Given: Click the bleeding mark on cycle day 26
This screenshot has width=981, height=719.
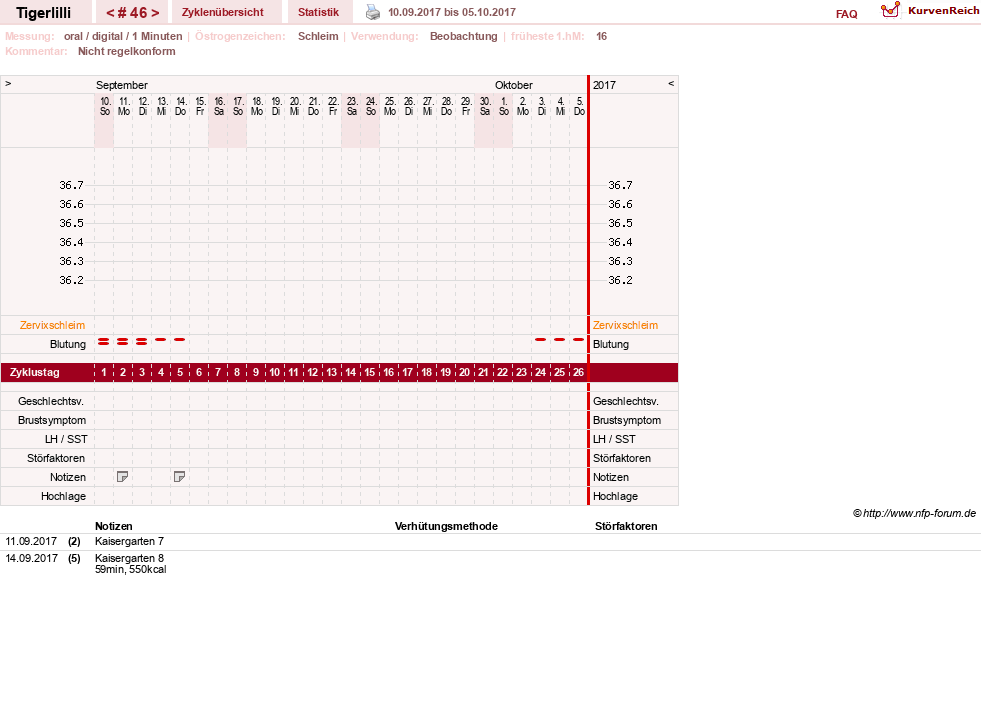Looking at the screenshot, I should click(x=579, y=339).
